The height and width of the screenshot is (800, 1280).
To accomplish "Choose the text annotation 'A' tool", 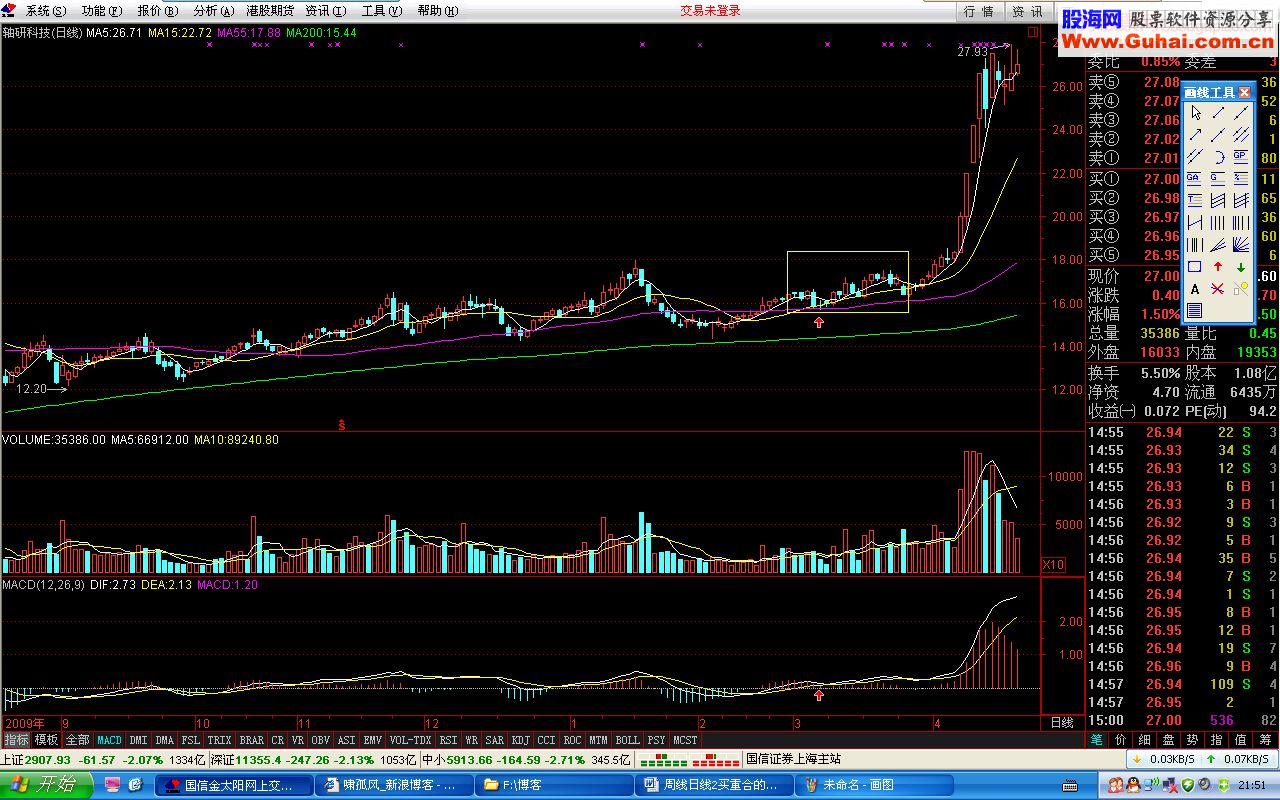I will pyautogui.click(x=1194, y=289).
